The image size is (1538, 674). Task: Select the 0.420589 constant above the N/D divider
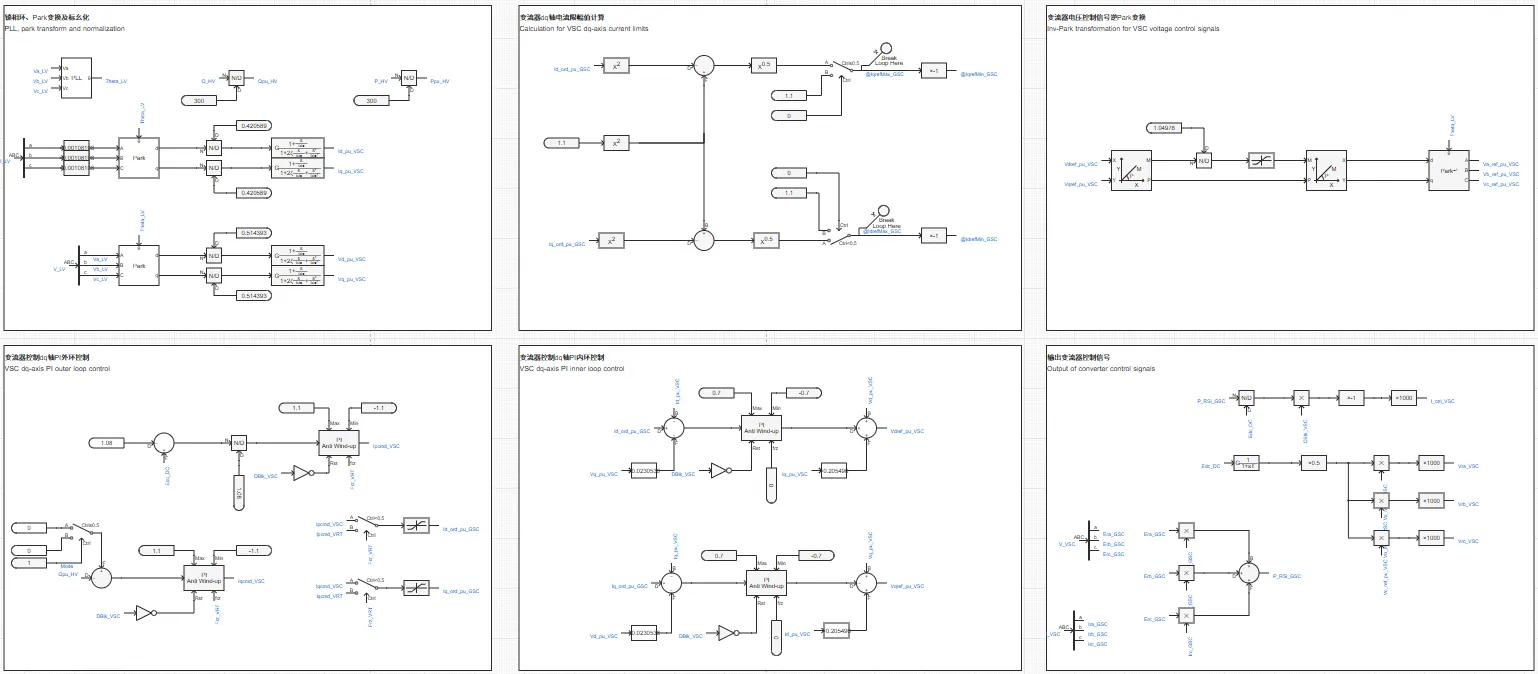pos(253,125)
